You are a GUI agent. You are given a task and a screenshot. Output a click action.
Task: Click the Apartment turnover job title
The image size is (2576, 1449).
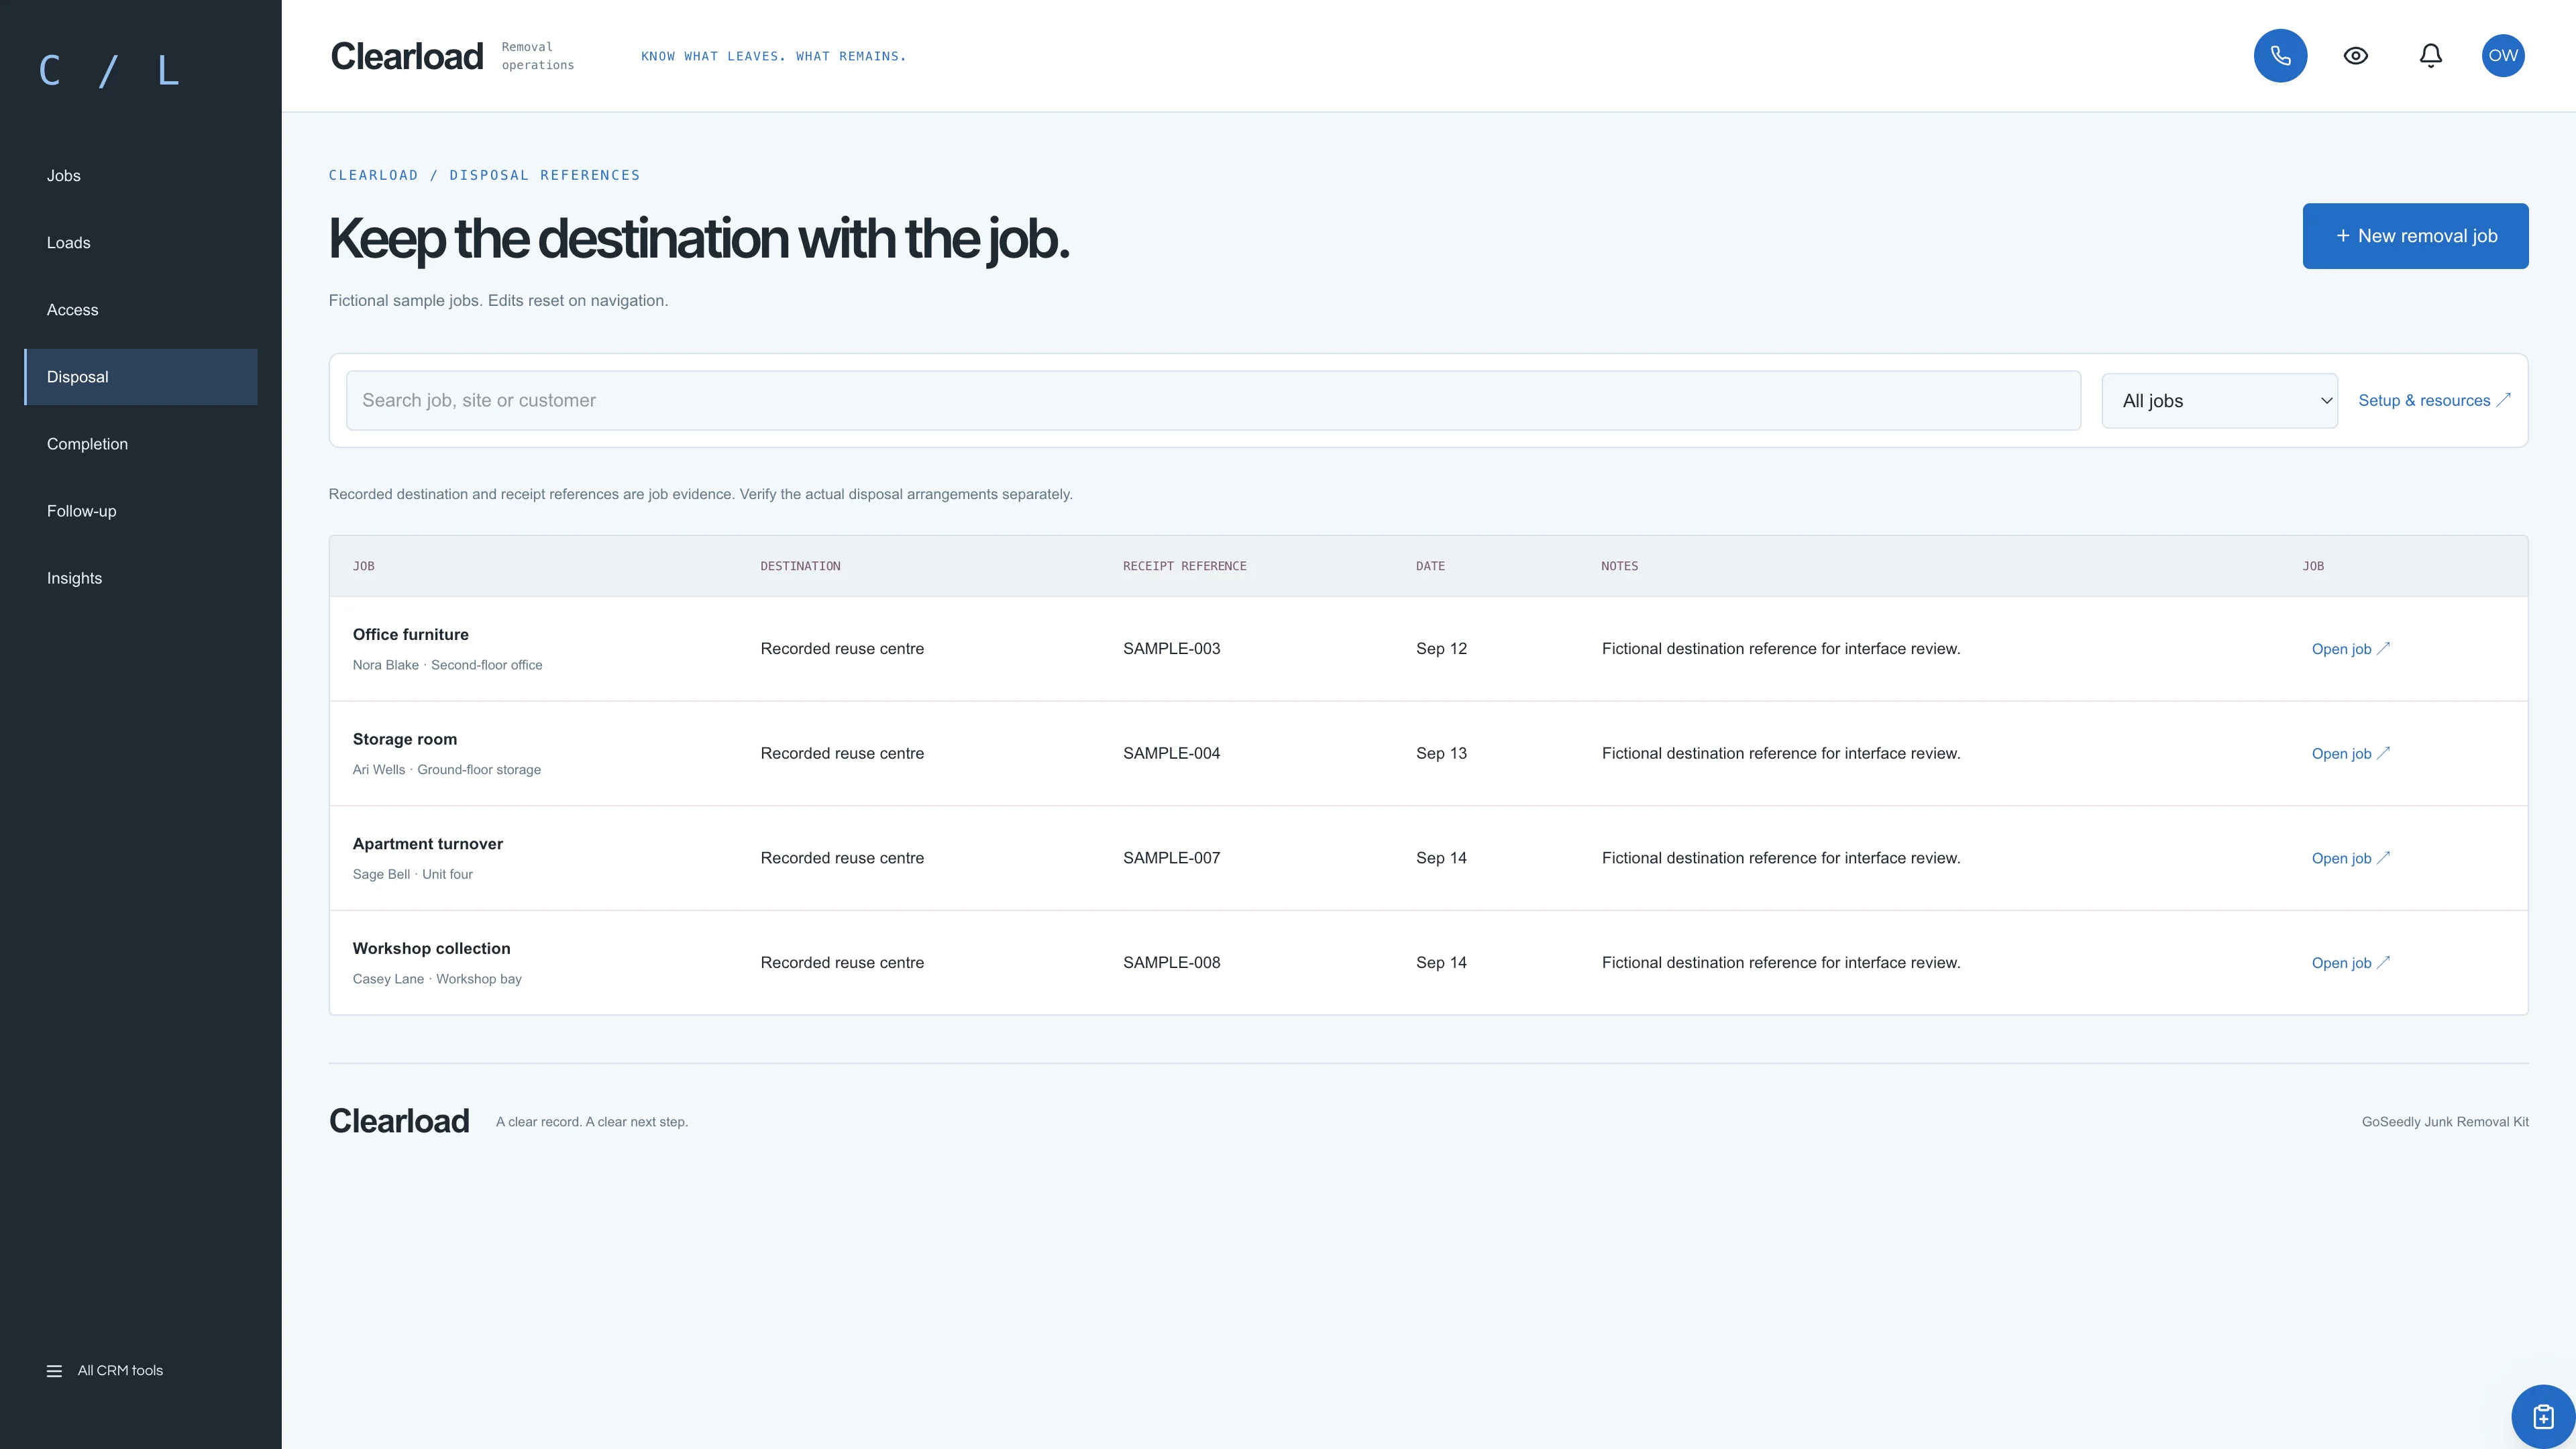click(x=427, y=844)
